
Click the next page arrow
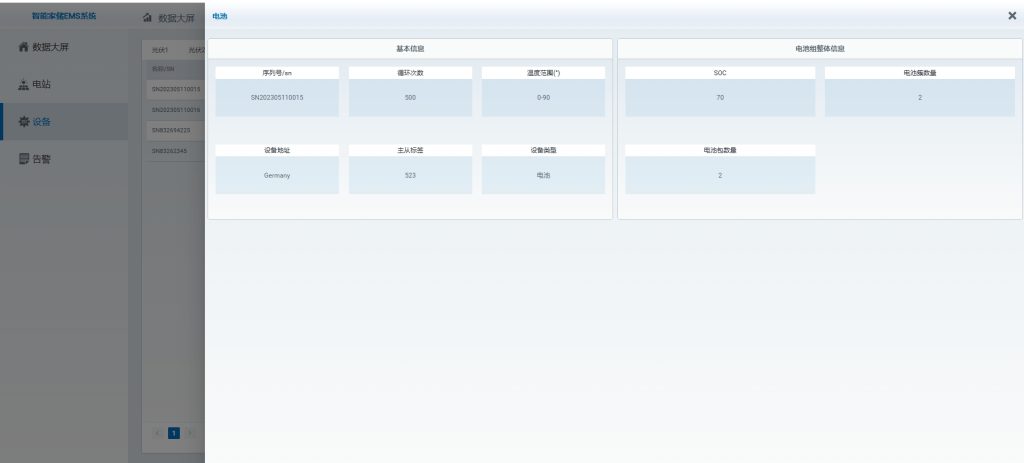[x=190, y=433]
